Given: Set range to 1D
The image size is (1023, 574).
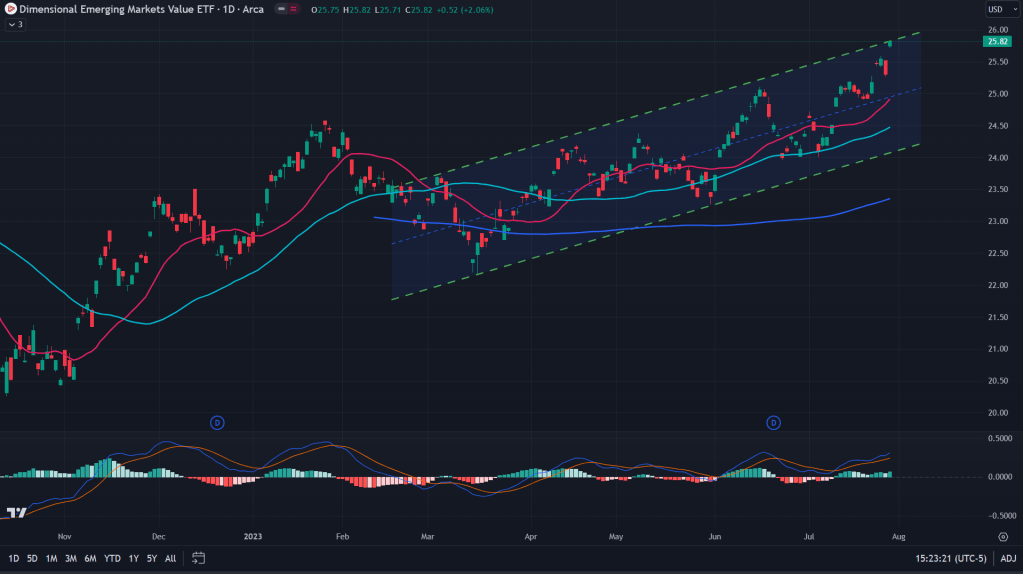Looking at the screenshot, I should point(13,558).
